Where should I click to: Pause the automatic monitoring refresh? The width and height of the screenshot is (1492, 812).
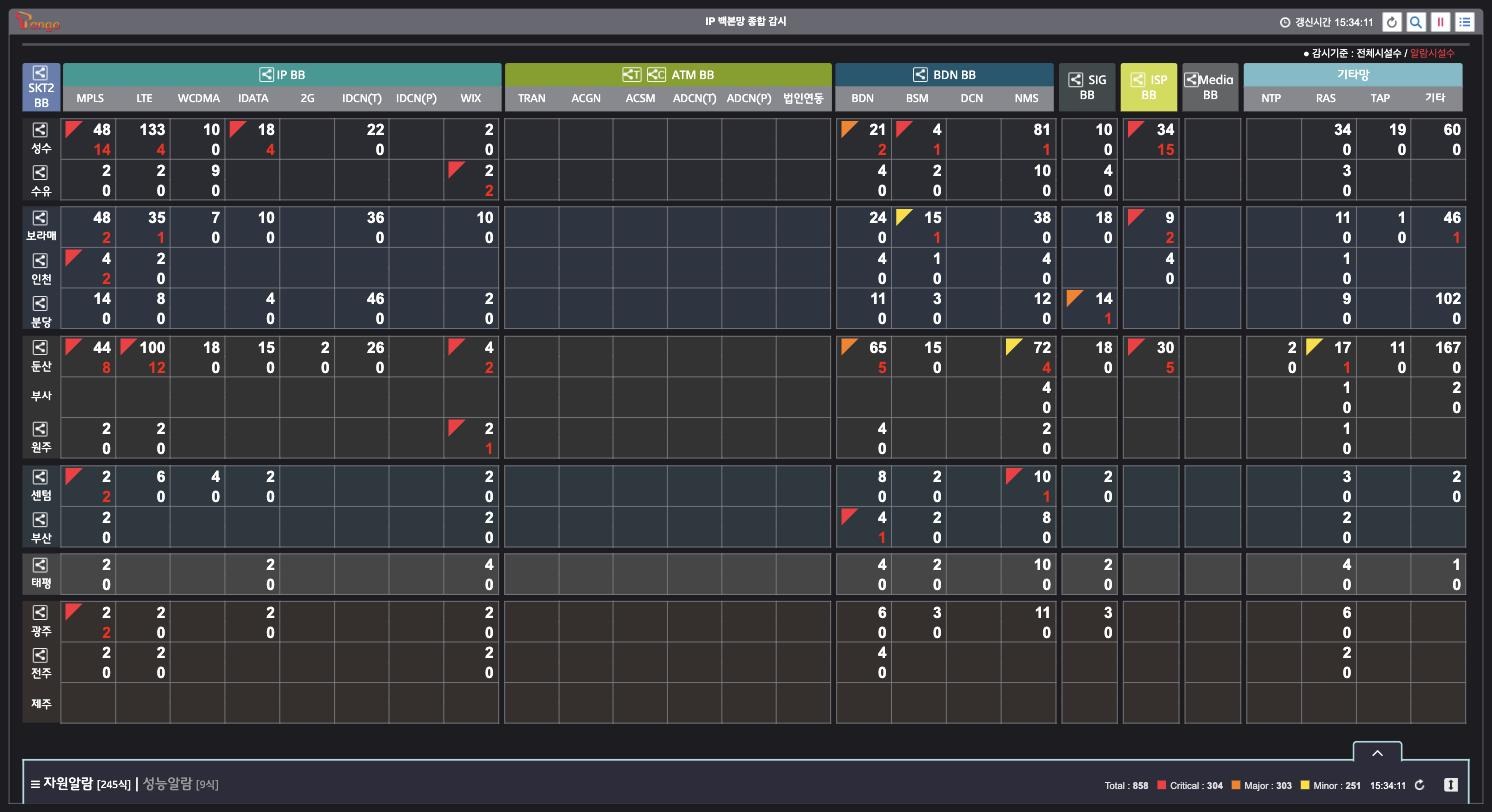coord(1440,22)
